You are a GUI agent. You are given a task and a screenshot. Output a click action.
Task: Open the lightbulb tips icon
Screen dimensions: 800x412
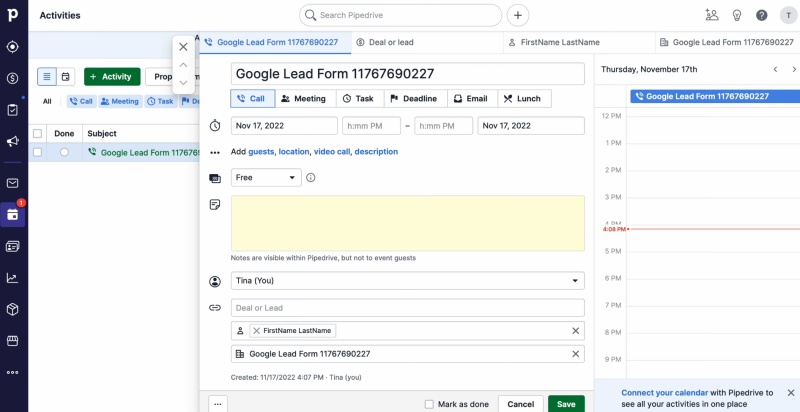pyautogui.click(x=737, y=15)
